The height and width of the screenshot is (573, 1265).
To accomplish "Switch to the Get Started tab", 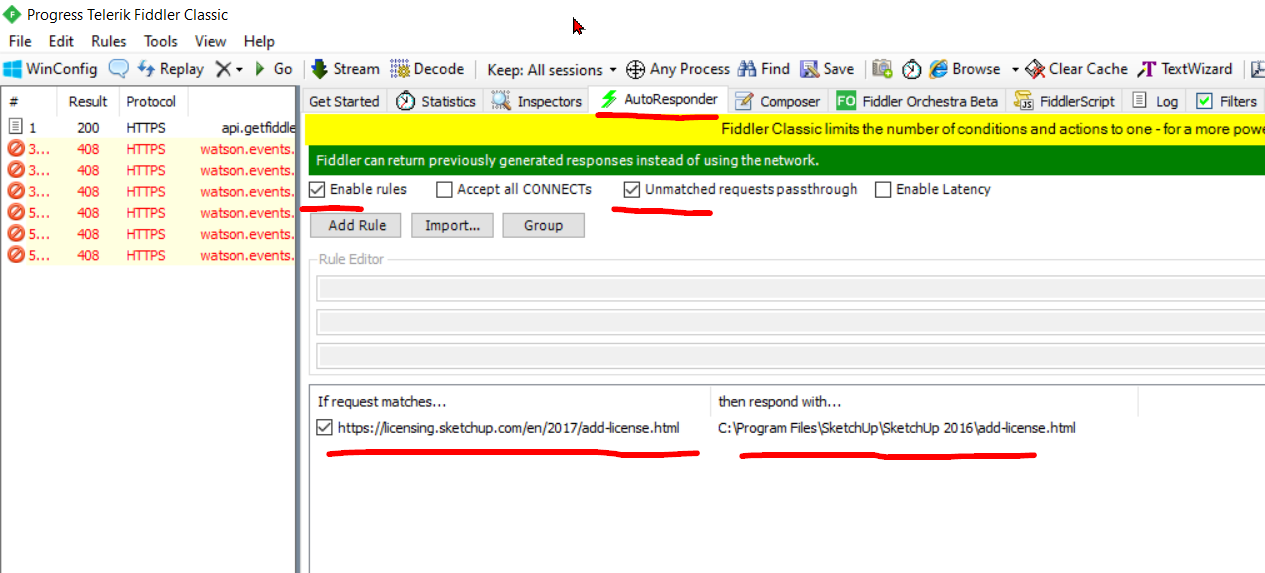I will 344,101.
